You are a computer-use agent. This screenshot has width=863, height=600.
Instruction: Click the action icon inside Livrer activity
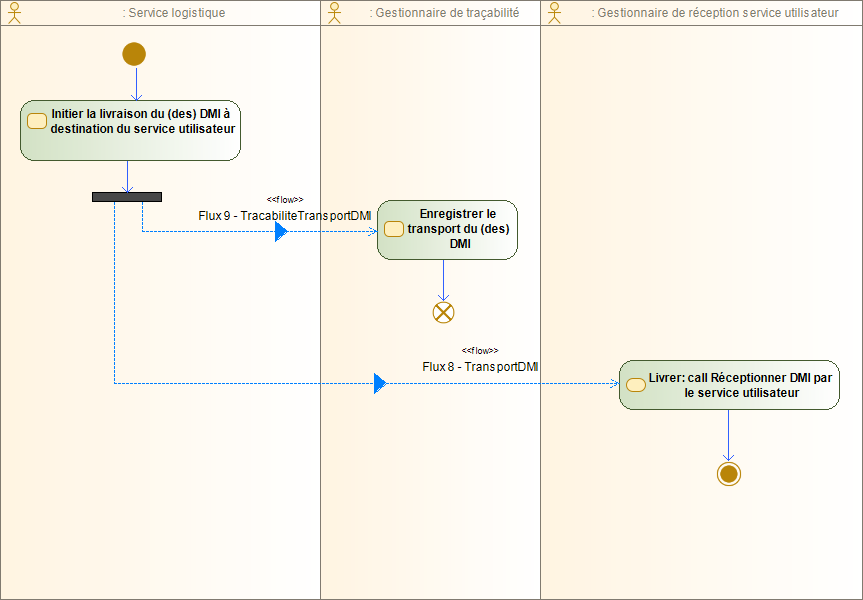click(636, 384)
